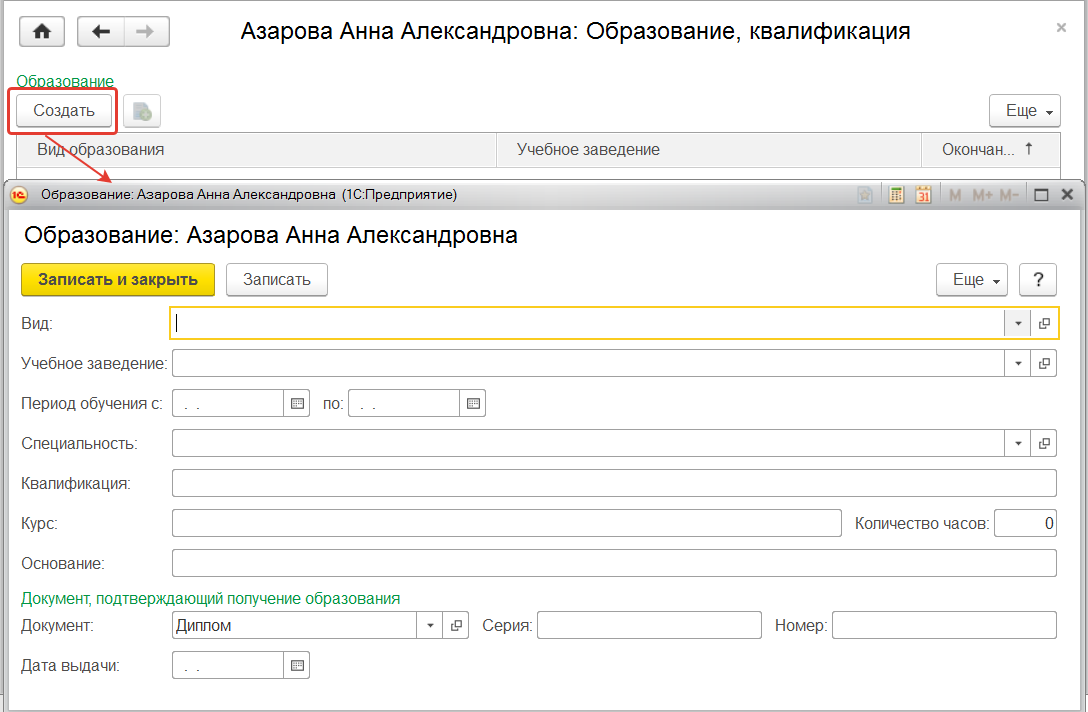Open the calendar icon in title bar
This screenshot has width=1088, height=712.
pyautogui.click(x=923, y=195)
